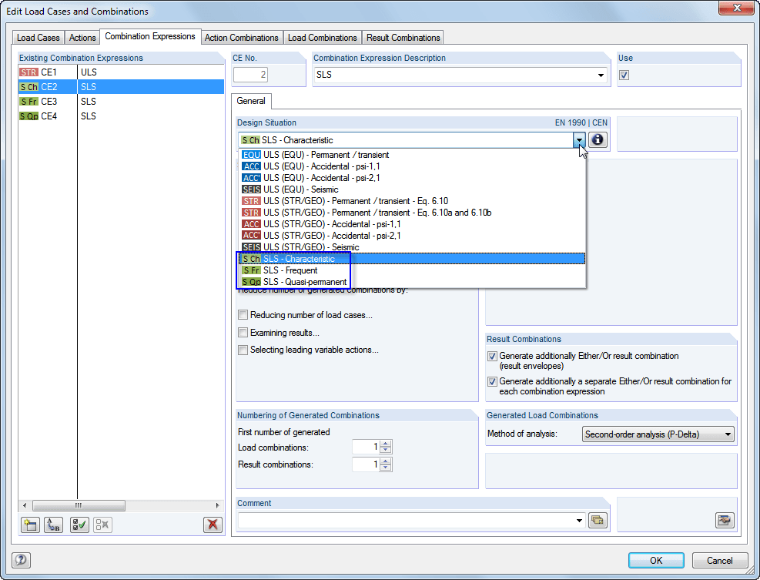Click the list scrollbar left arrow
Screen dimensions: 760x580
[25, 505]
